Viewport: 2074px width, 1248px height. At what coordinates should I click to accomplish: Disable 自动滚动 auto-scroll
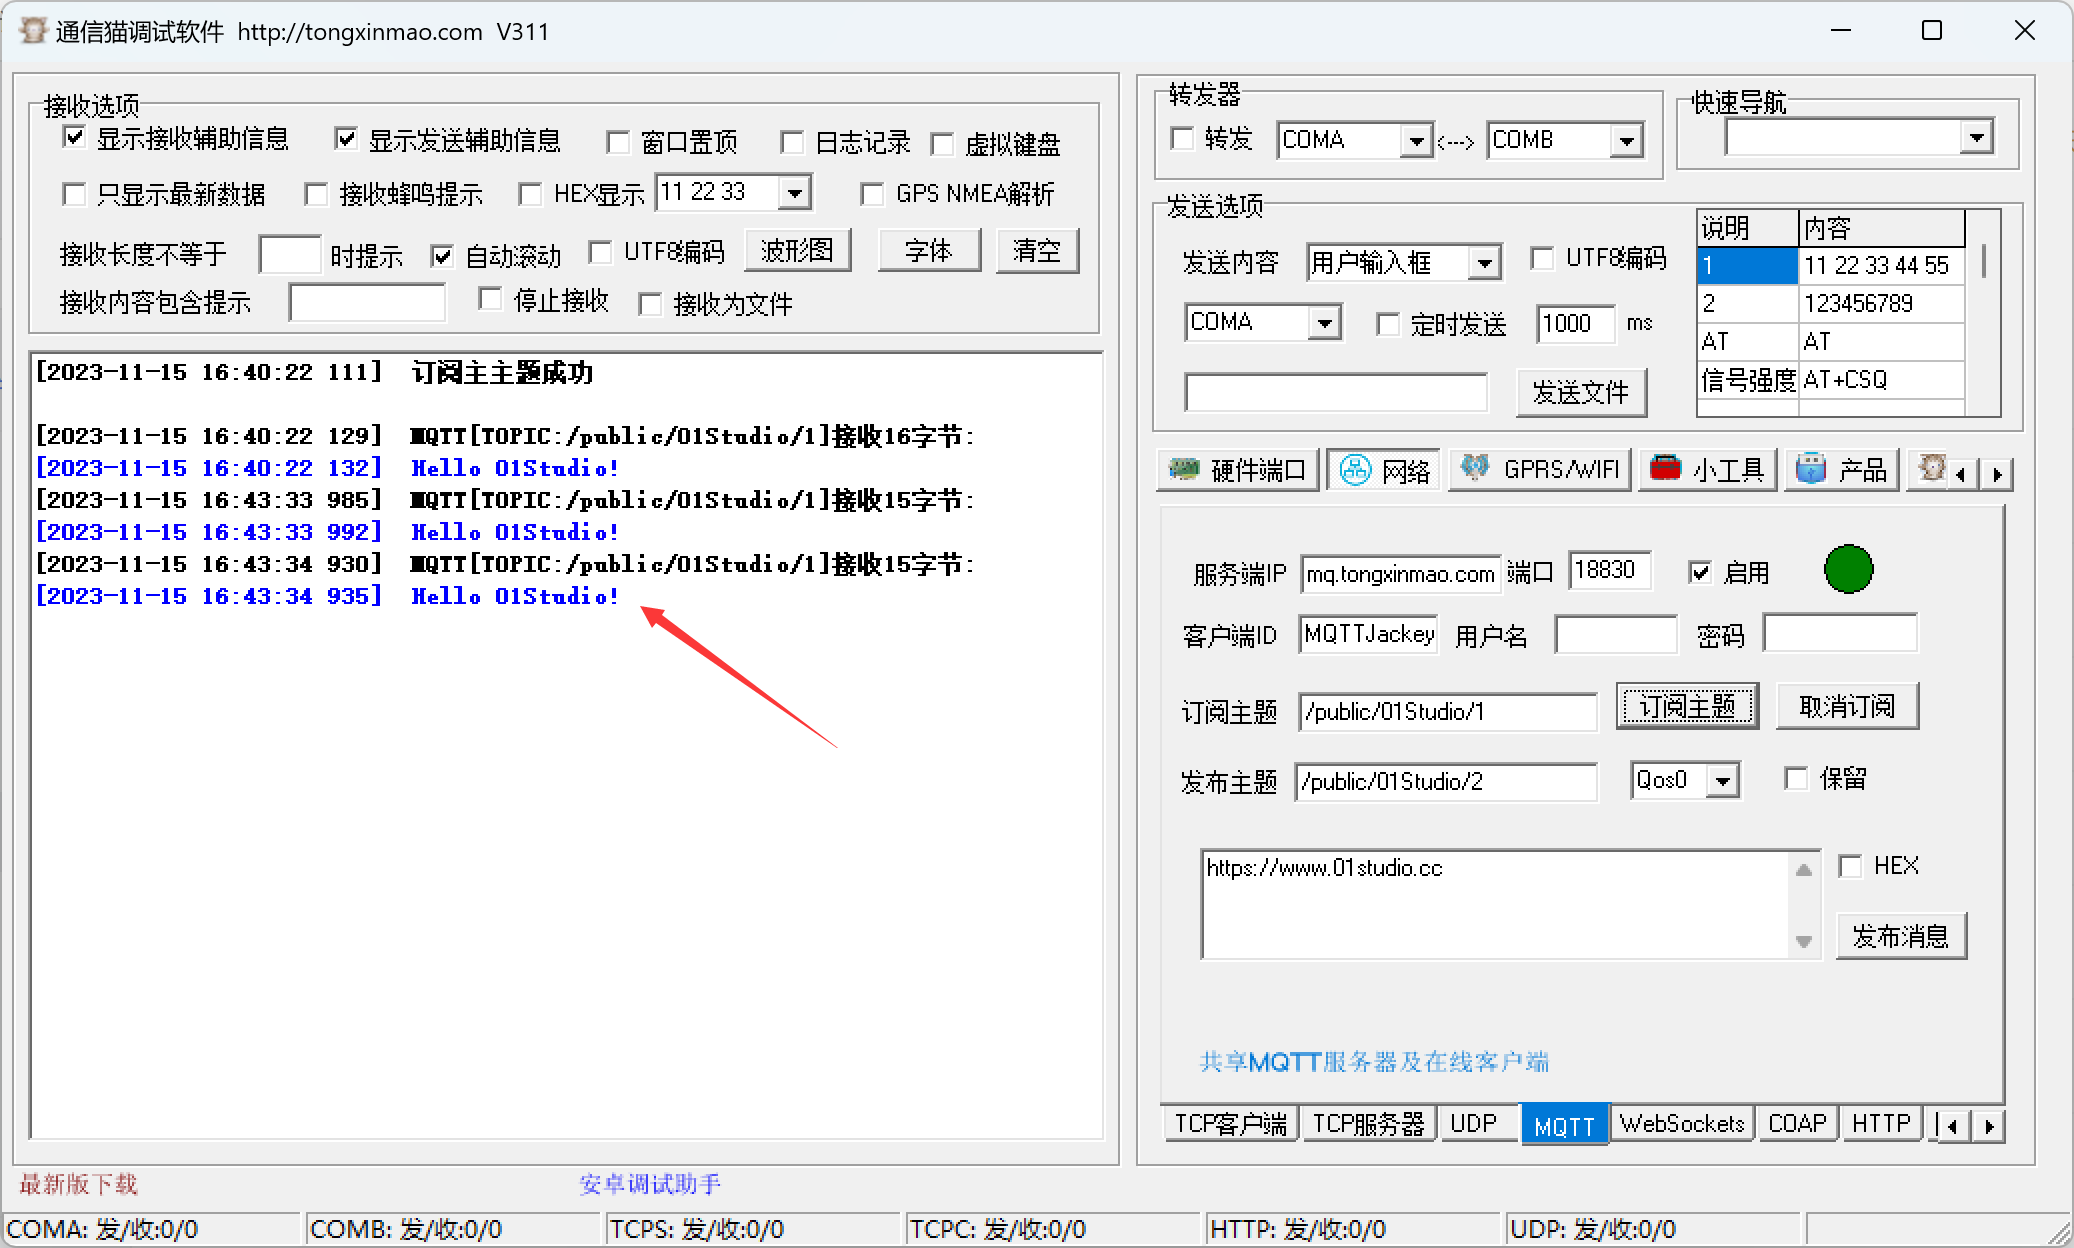click(x=441, y=255)
